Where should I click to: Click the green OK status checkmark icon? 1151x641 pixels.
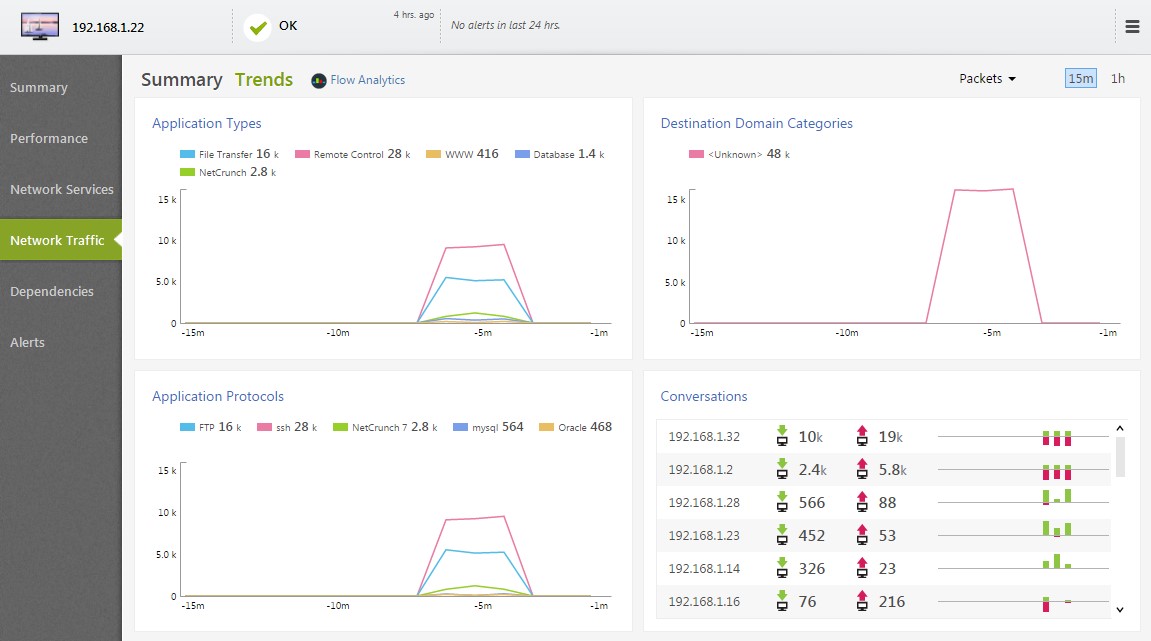click(x=258, y=27)
